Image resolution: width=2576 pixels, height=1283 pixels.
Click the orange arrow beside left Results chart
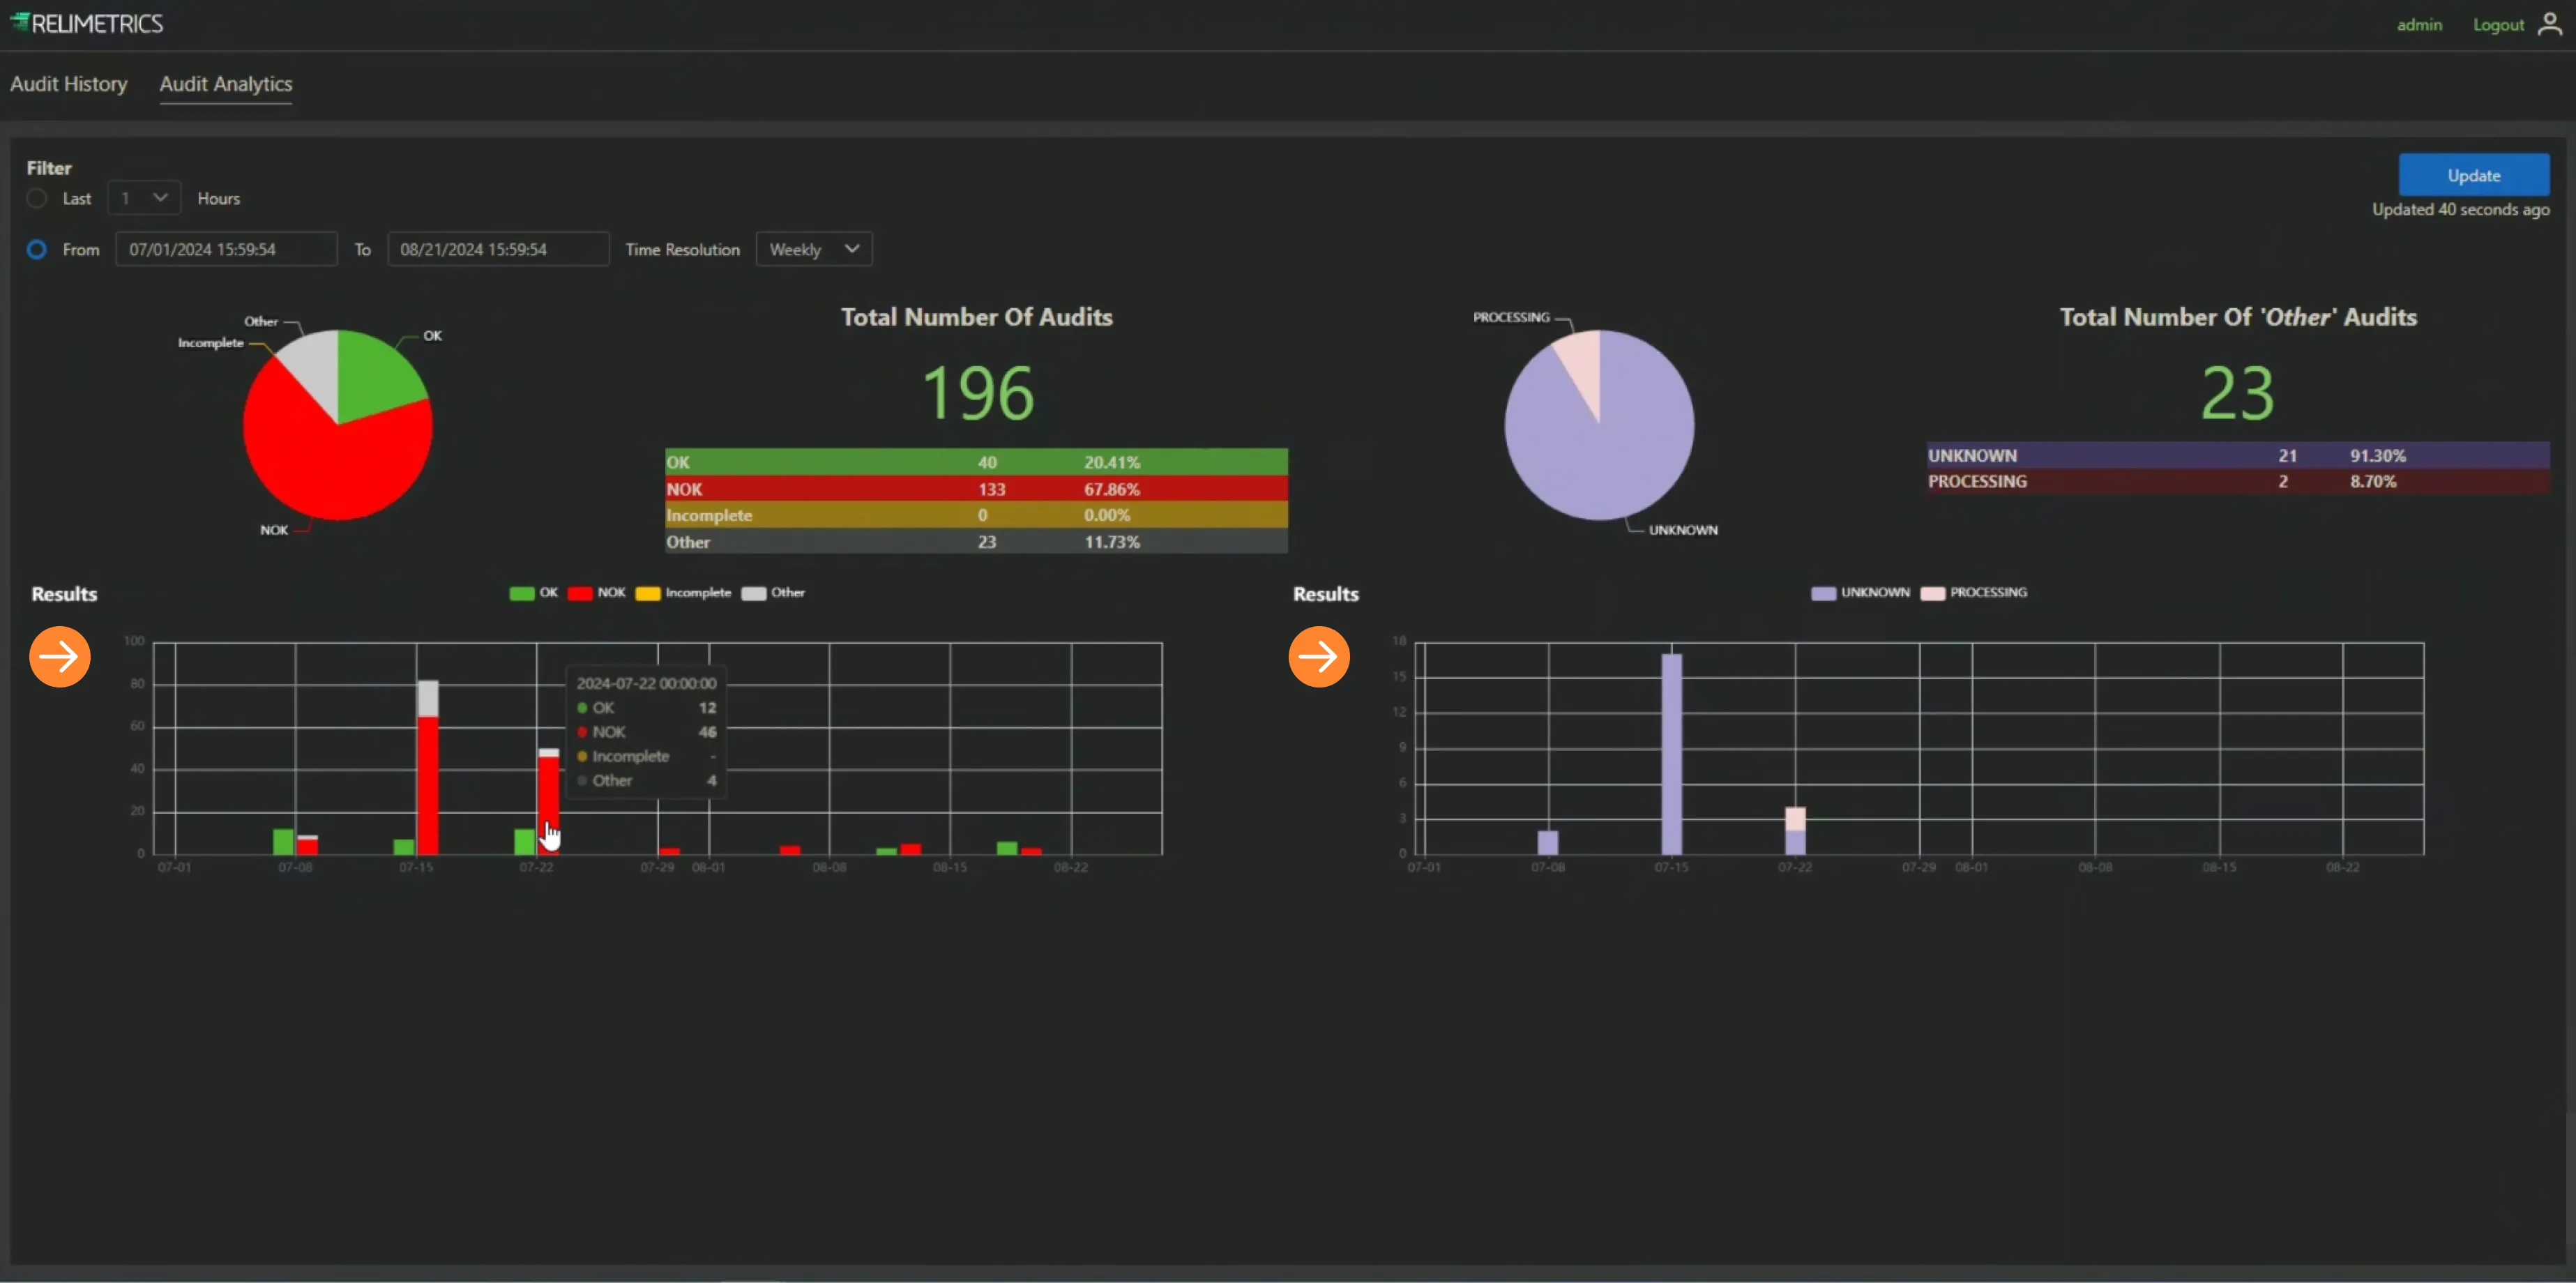click(60, 657)
